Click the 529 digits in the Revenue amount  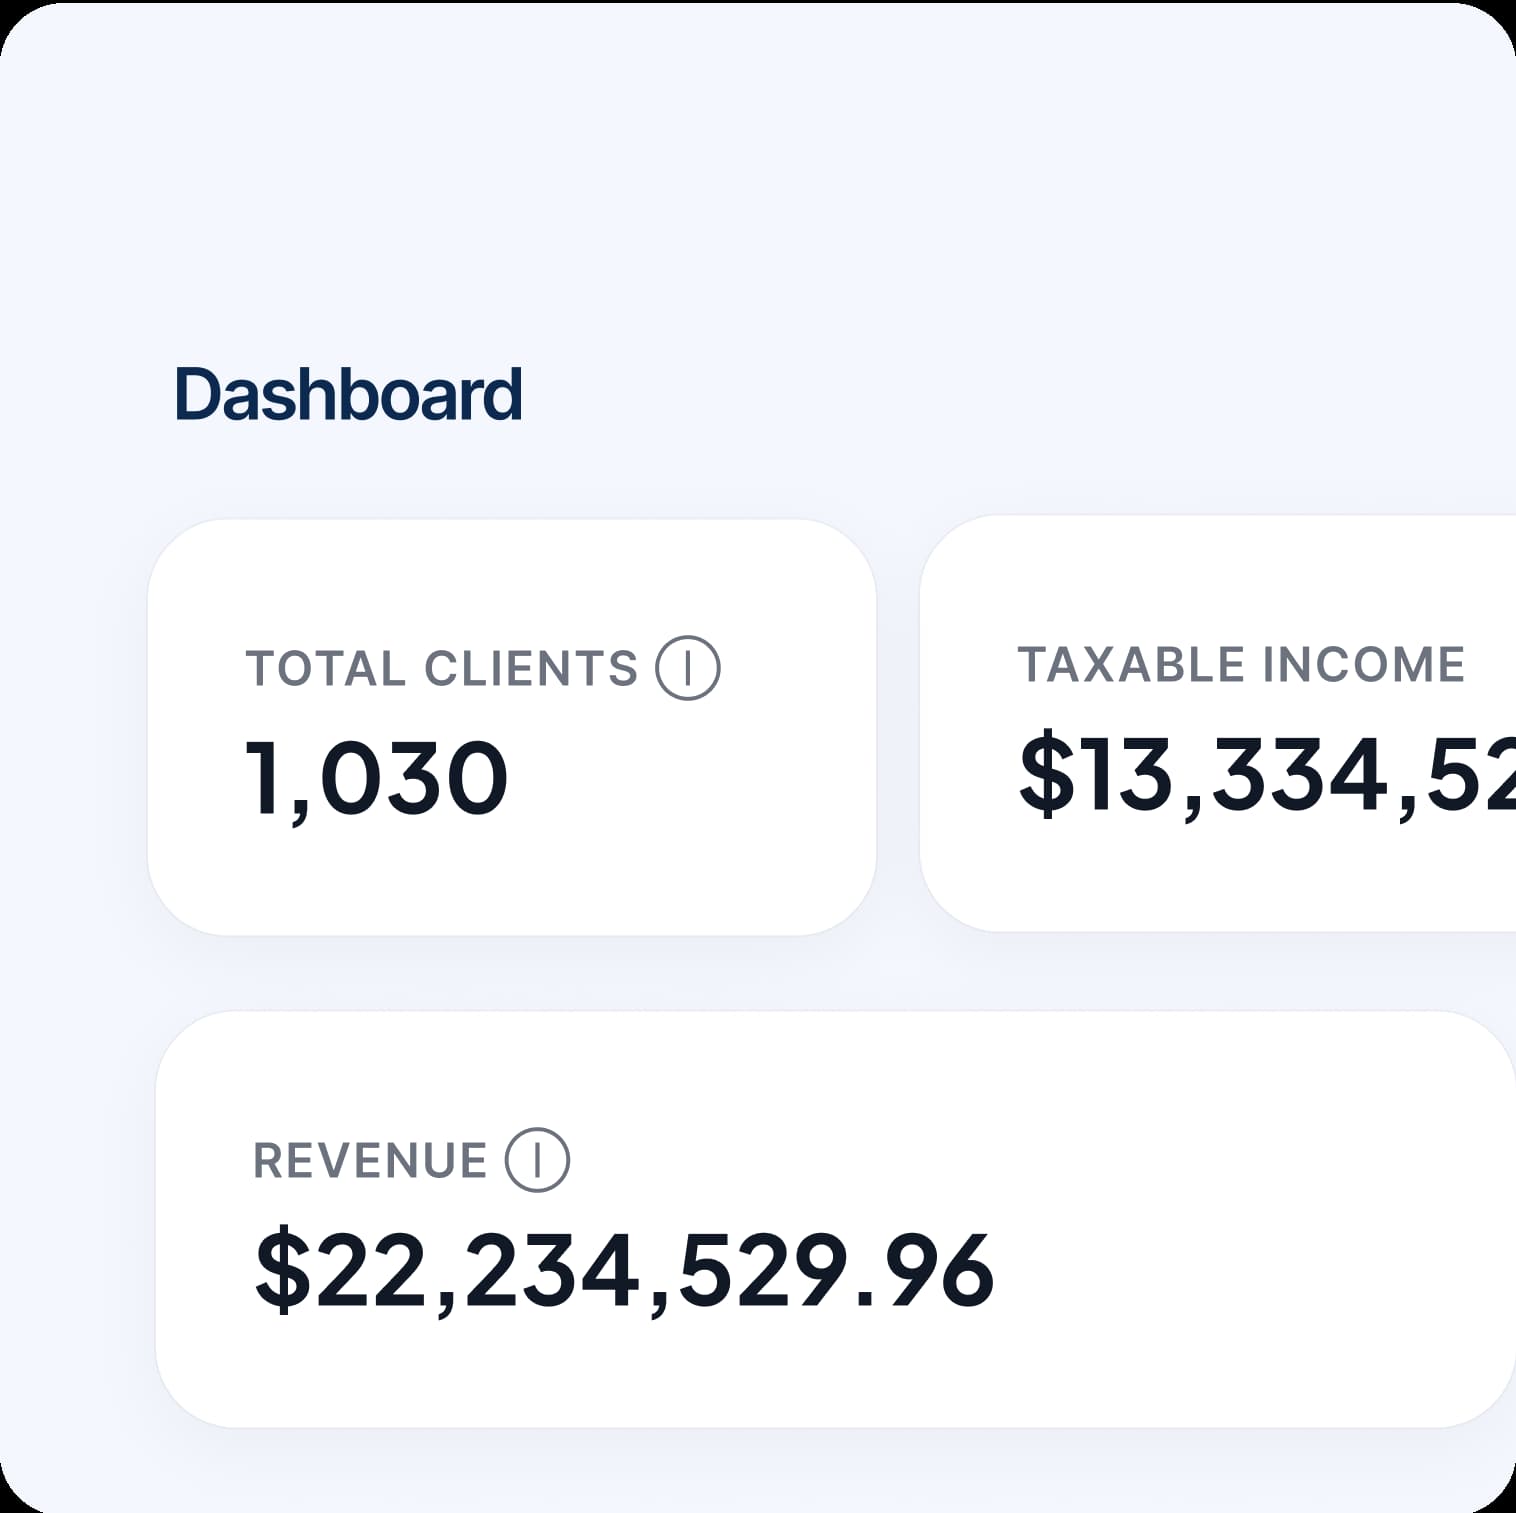[762, 1271]
